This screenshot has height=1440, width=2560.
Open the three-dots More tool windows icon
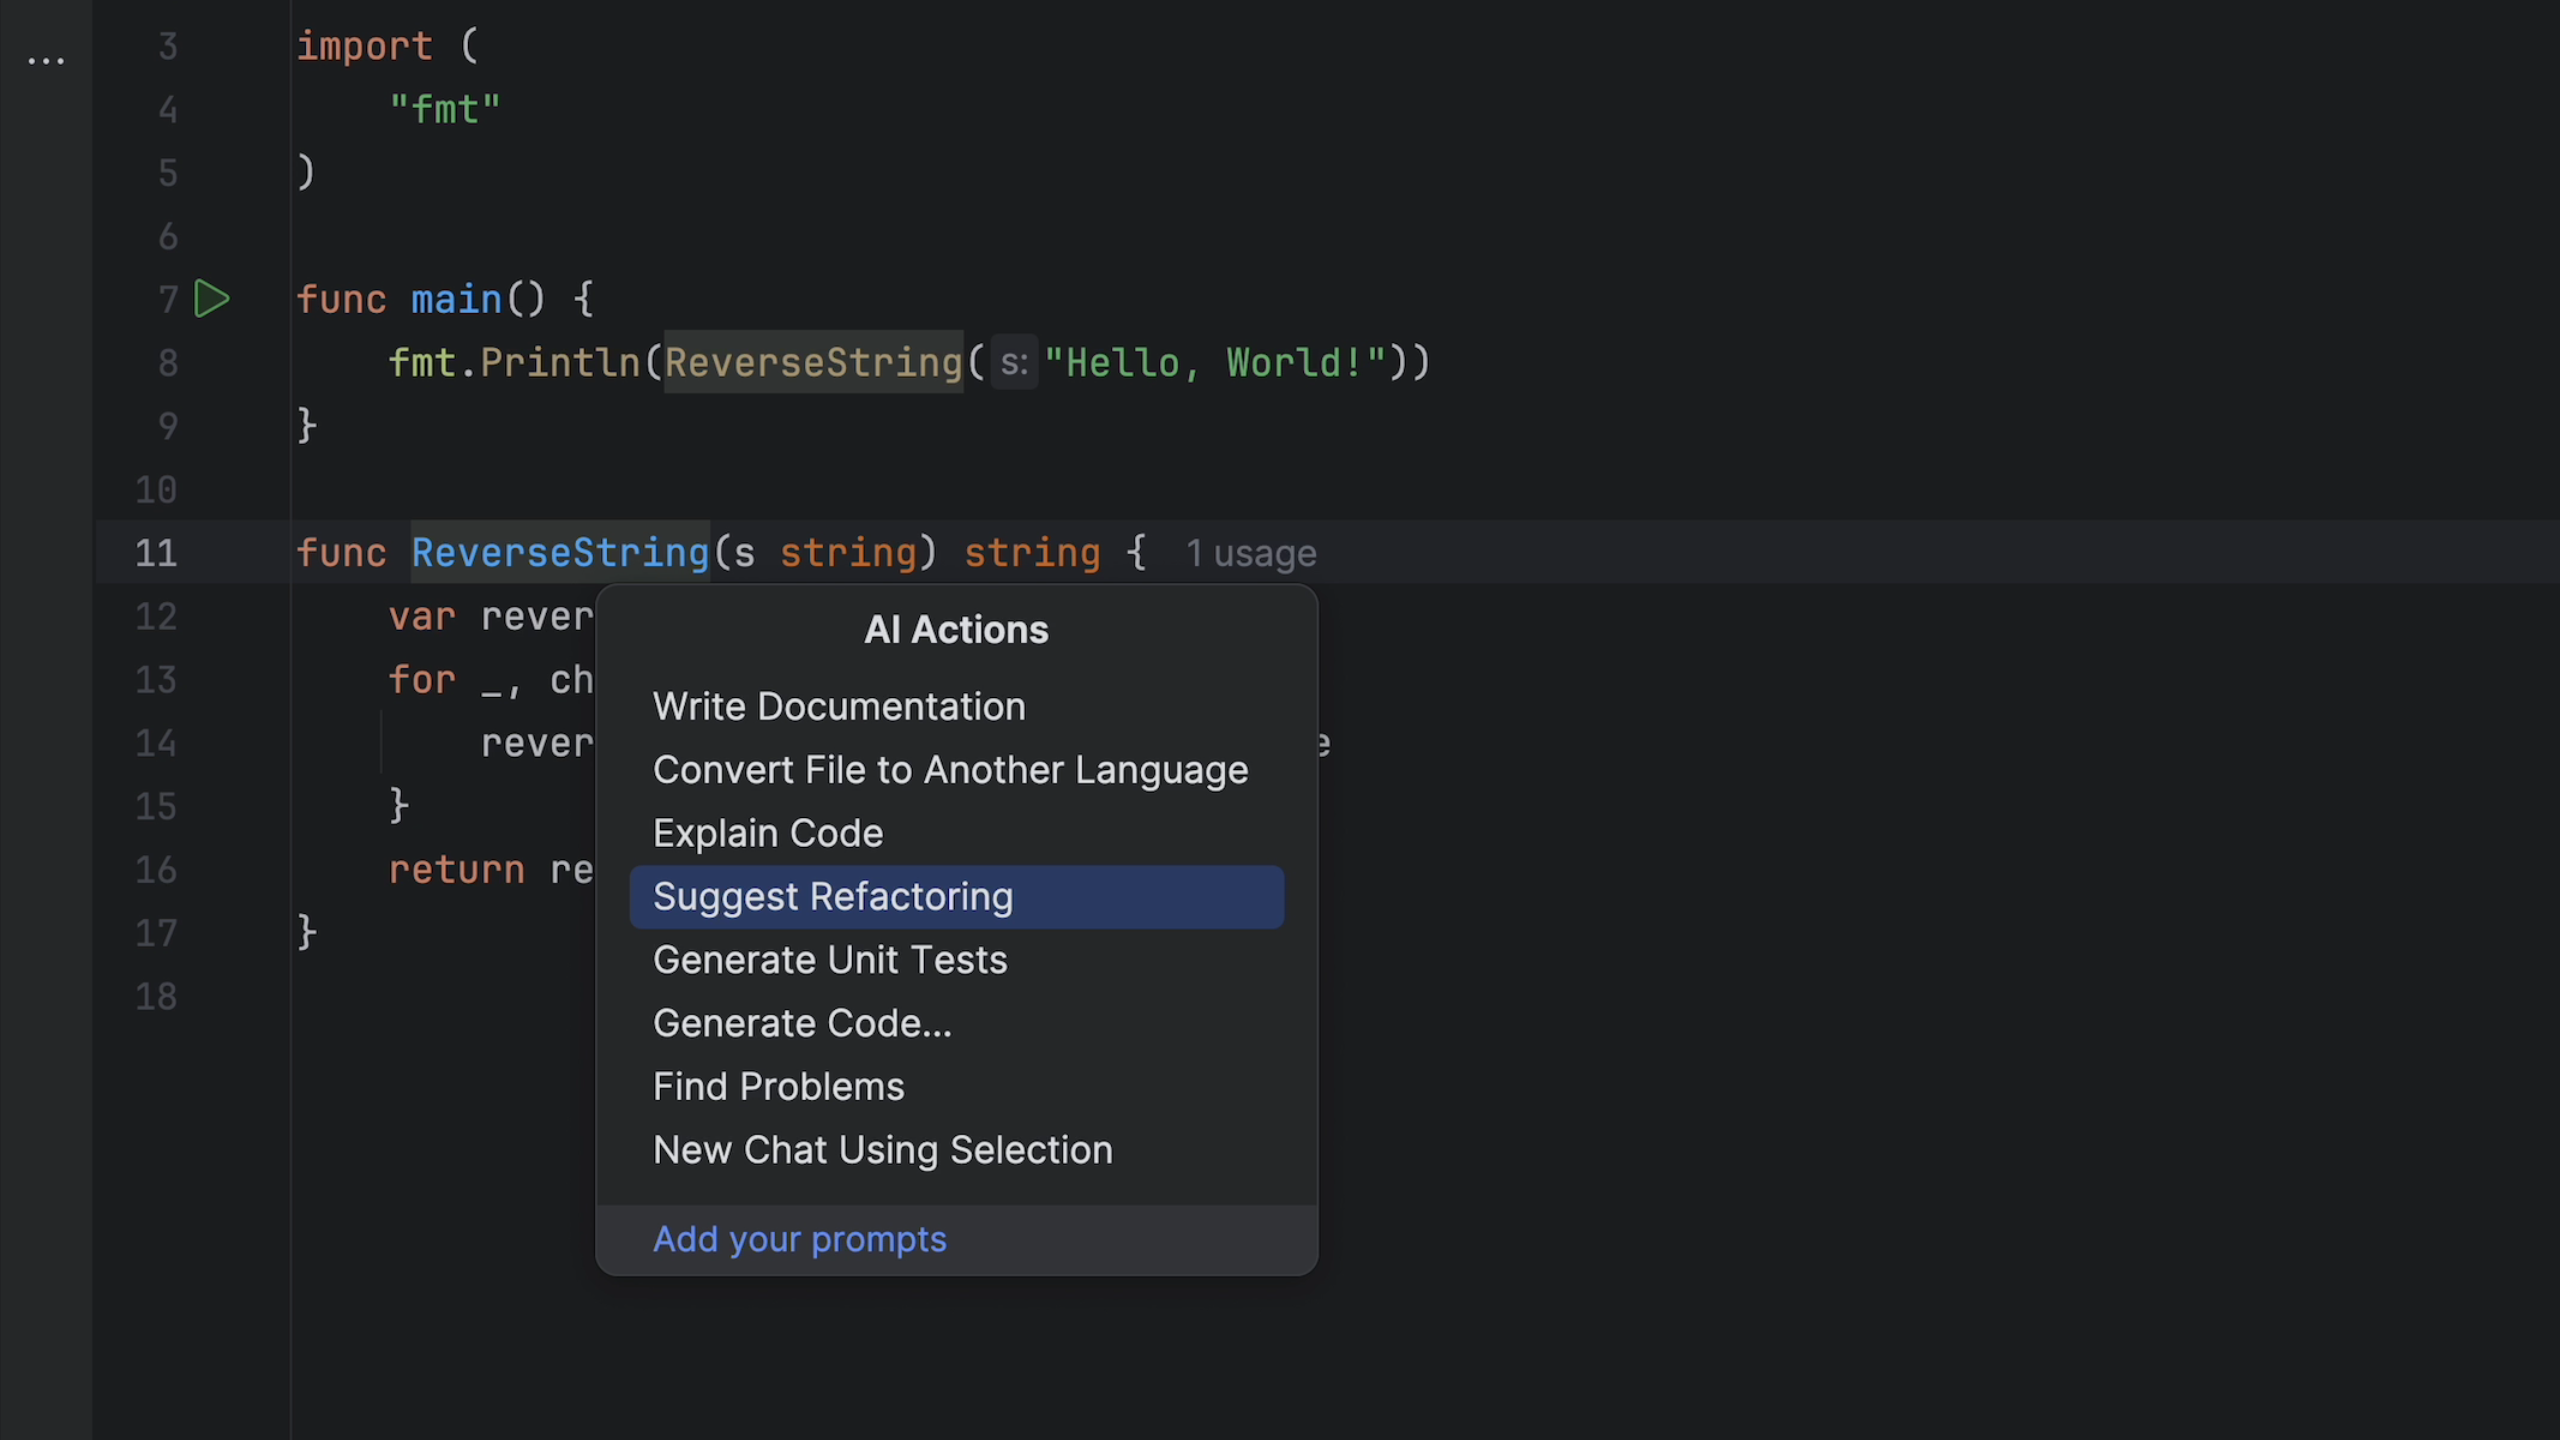[x=46, y=62]
